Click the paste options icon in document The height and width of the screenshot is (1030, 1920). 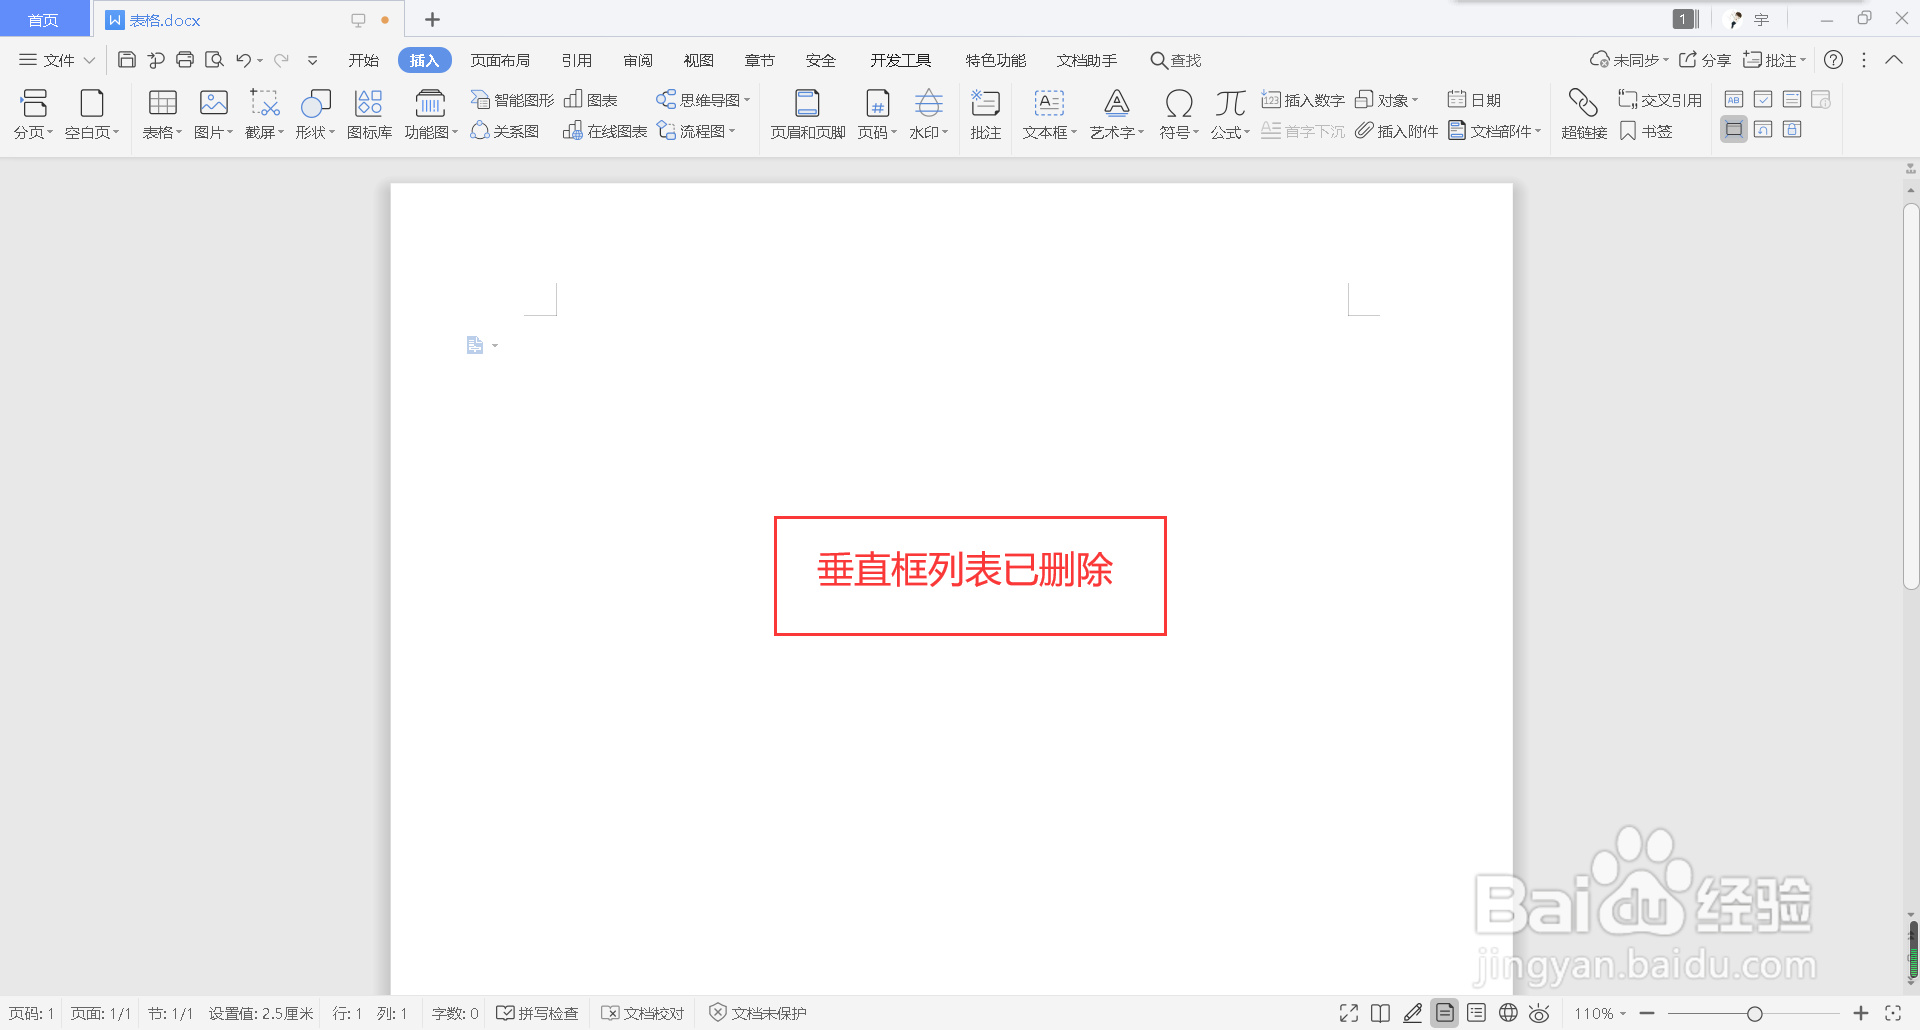point(475,345)
